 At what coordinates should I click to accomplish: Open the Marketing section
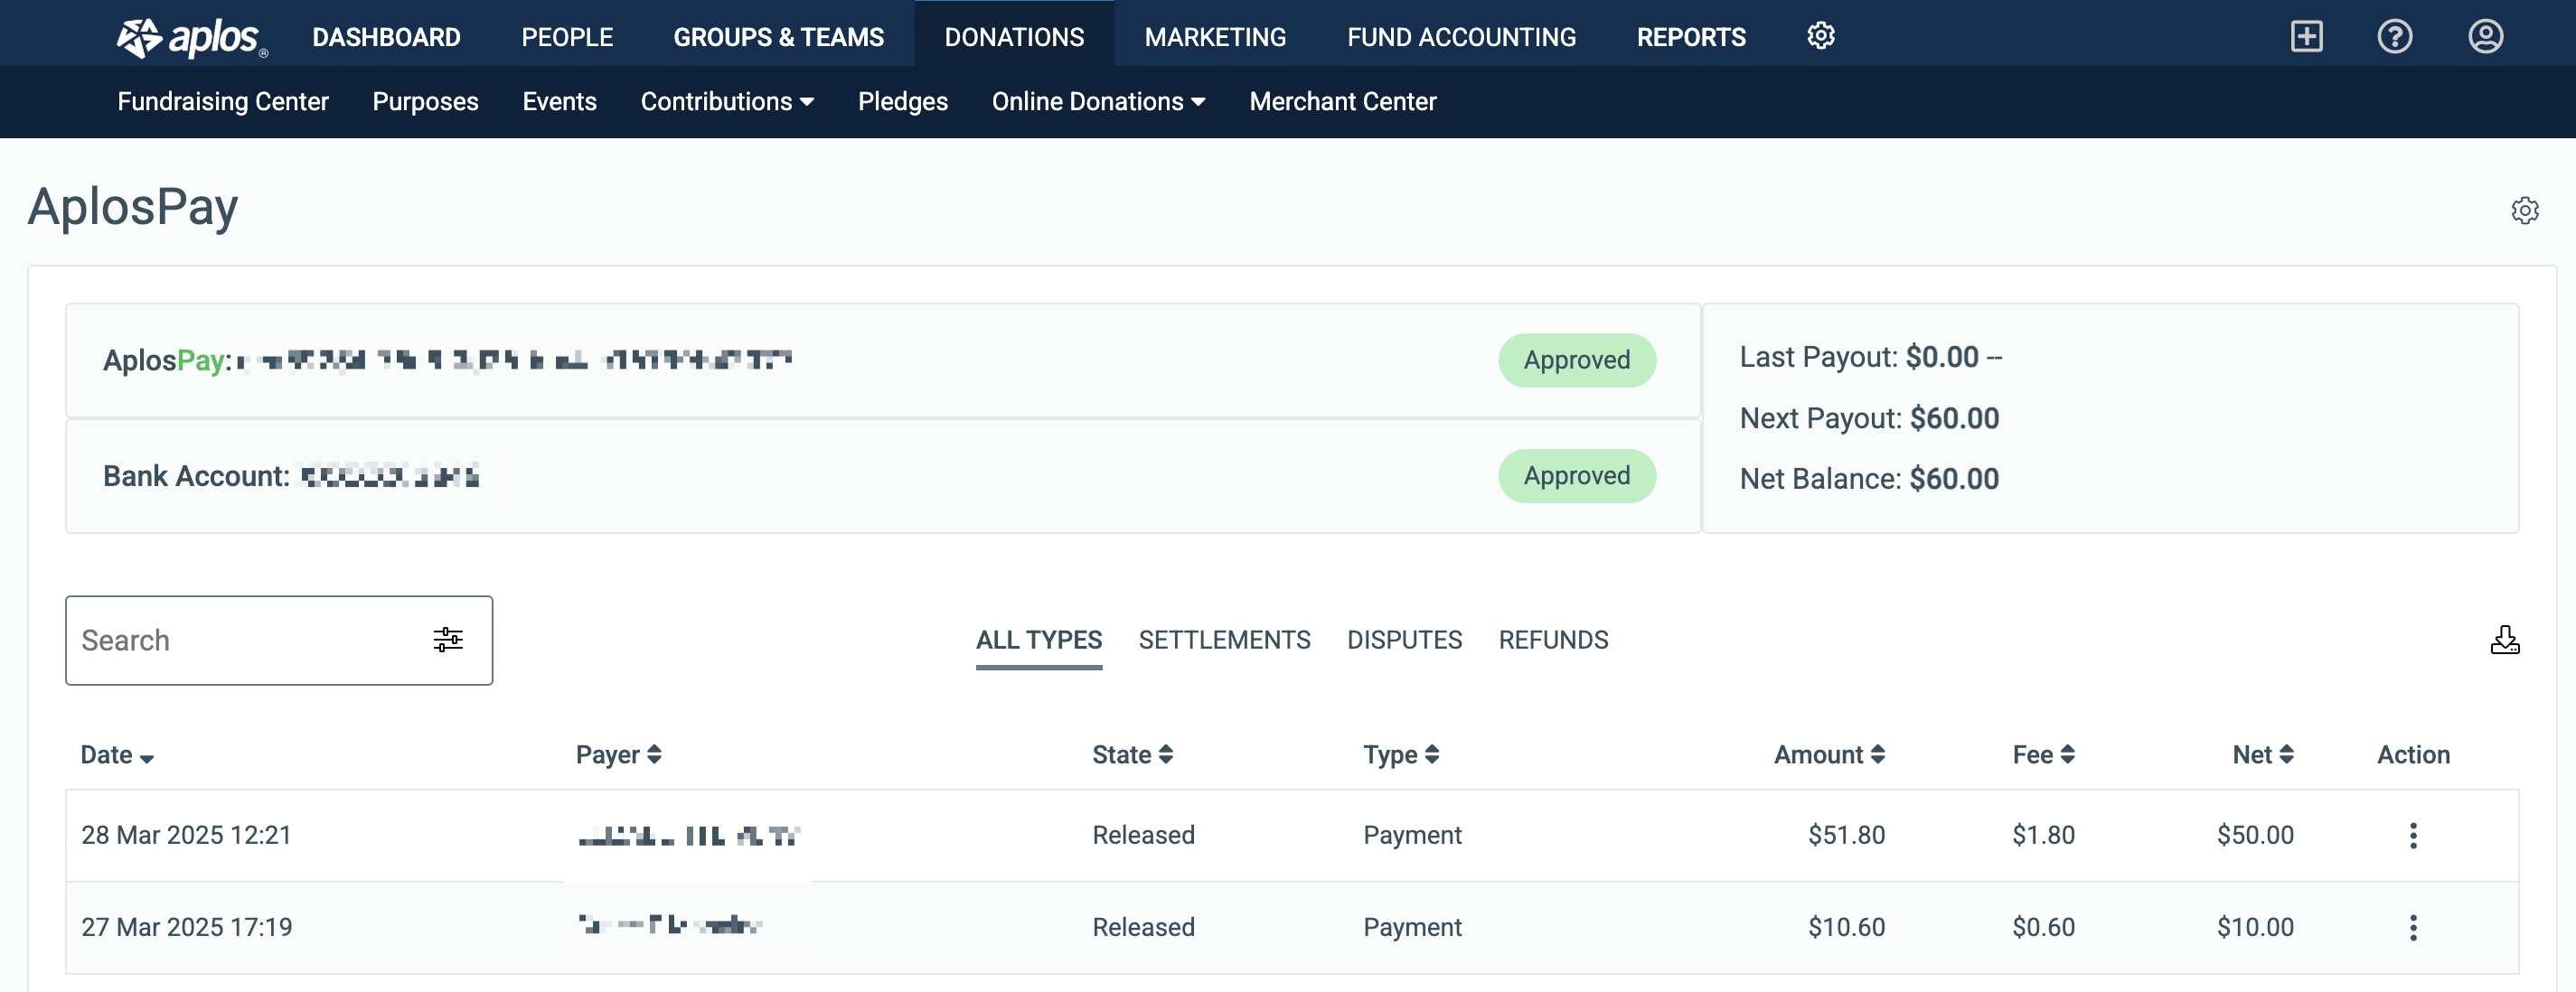click(1215, 37)
